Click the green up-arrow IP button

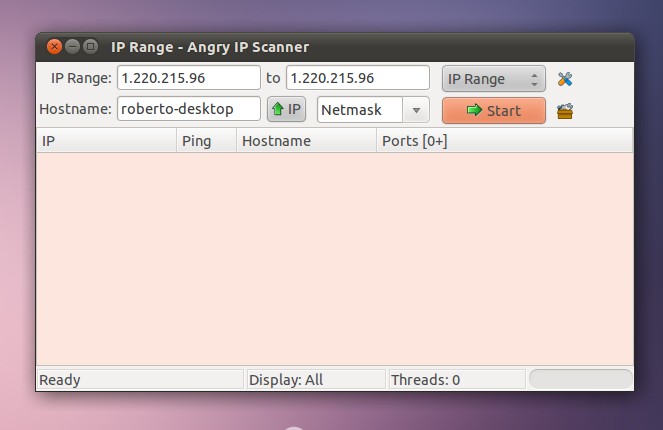coord(286,109)
